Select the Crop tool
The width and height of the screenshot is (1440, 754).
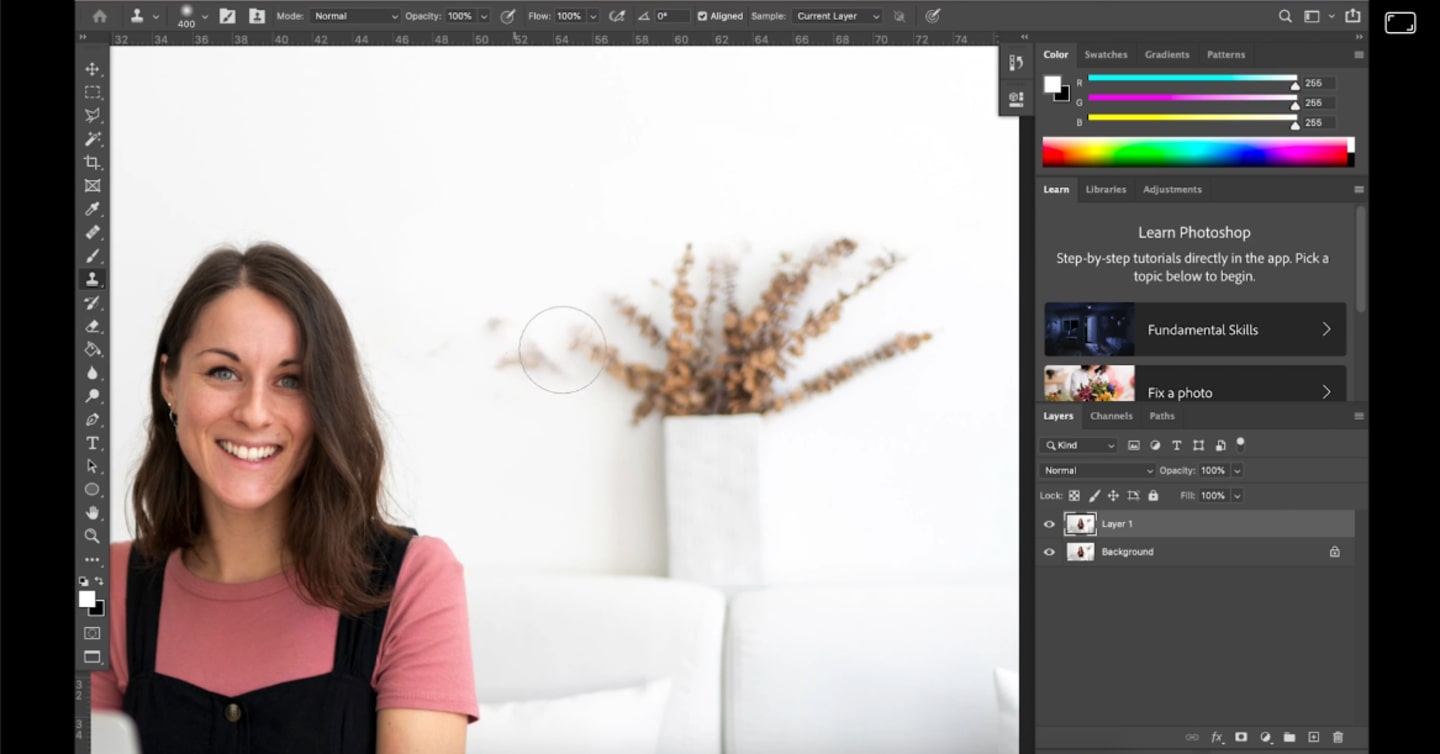[x=92, y=162]
